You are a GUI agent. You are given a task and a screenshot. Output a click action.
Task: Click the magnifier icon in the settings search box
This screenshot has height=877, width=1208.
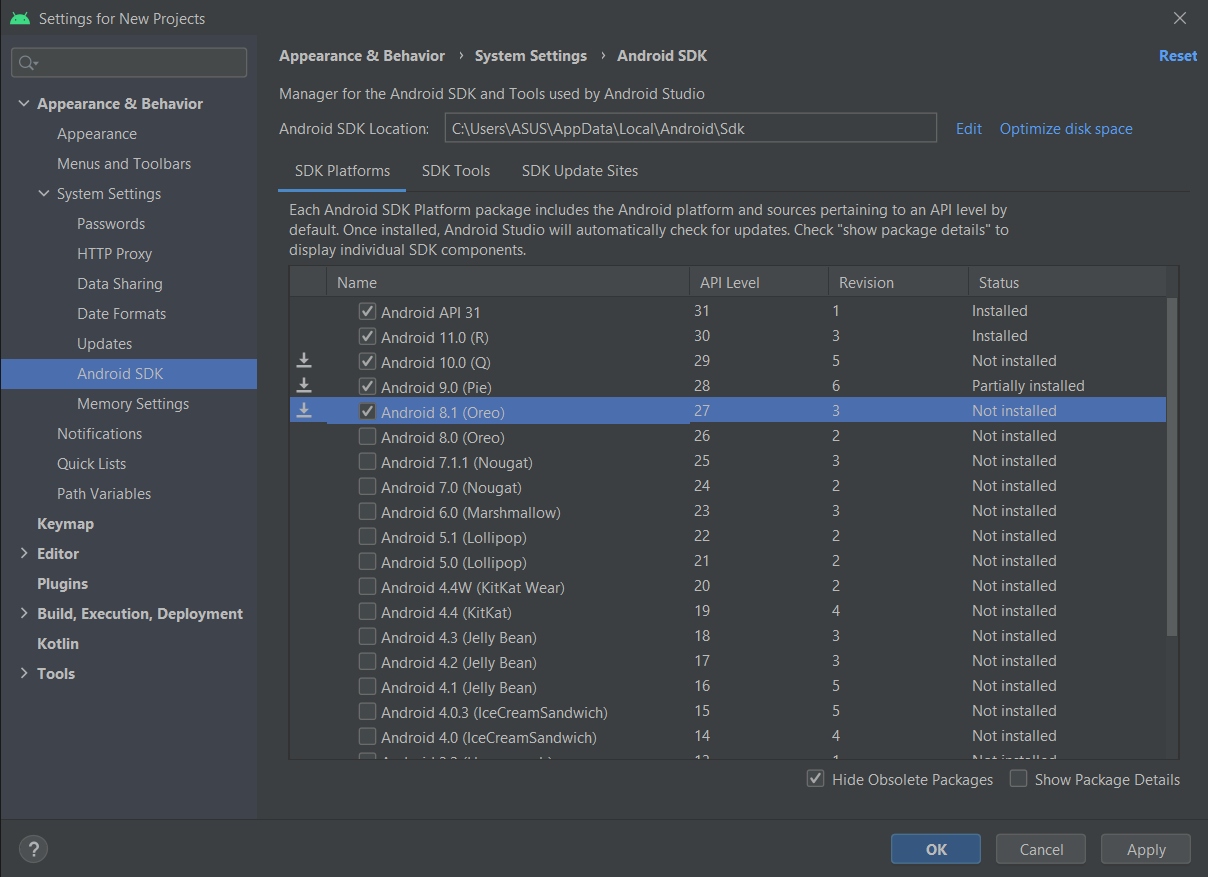pyautogui.click(x=27, y=63)
